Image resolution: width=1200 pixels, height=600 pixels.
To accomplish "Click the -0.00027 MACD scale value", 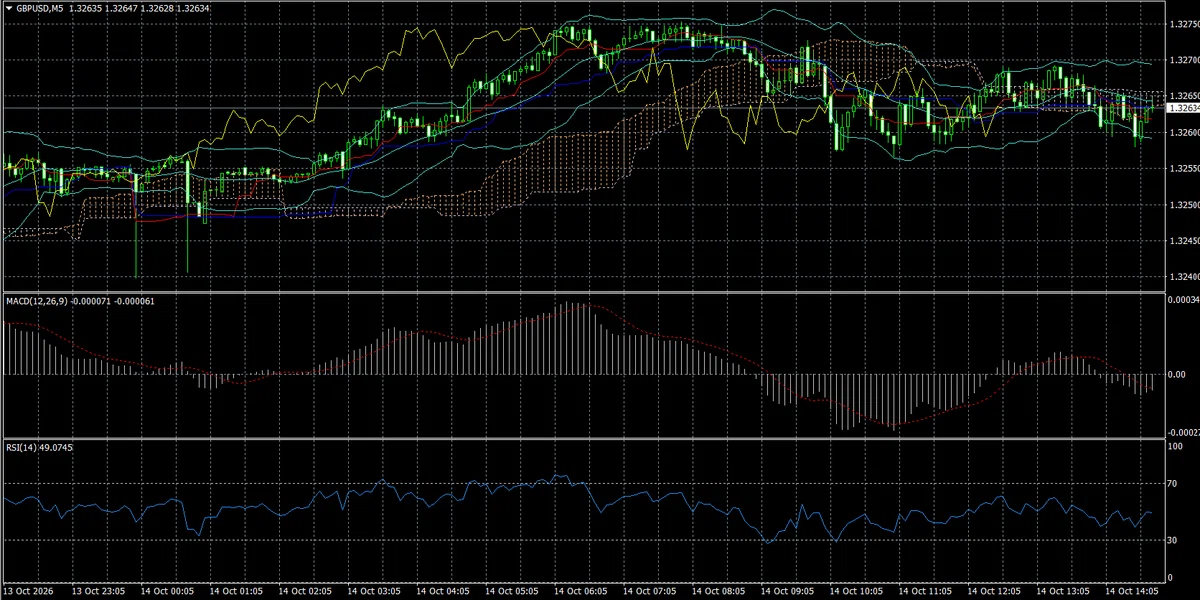I will pyautogui.click(x=1184, y=432).
